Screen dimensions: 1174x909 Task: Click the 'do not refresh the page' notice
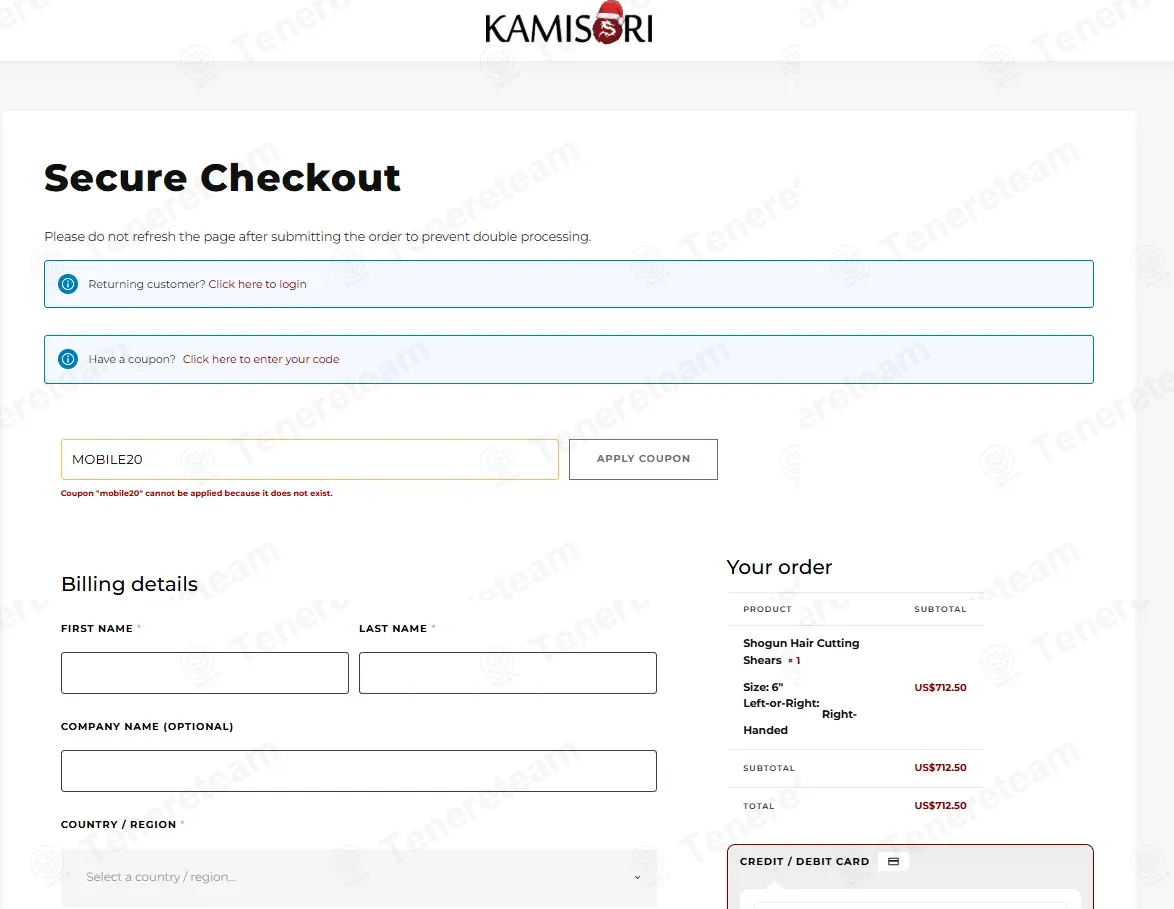[x=317, y=237]
